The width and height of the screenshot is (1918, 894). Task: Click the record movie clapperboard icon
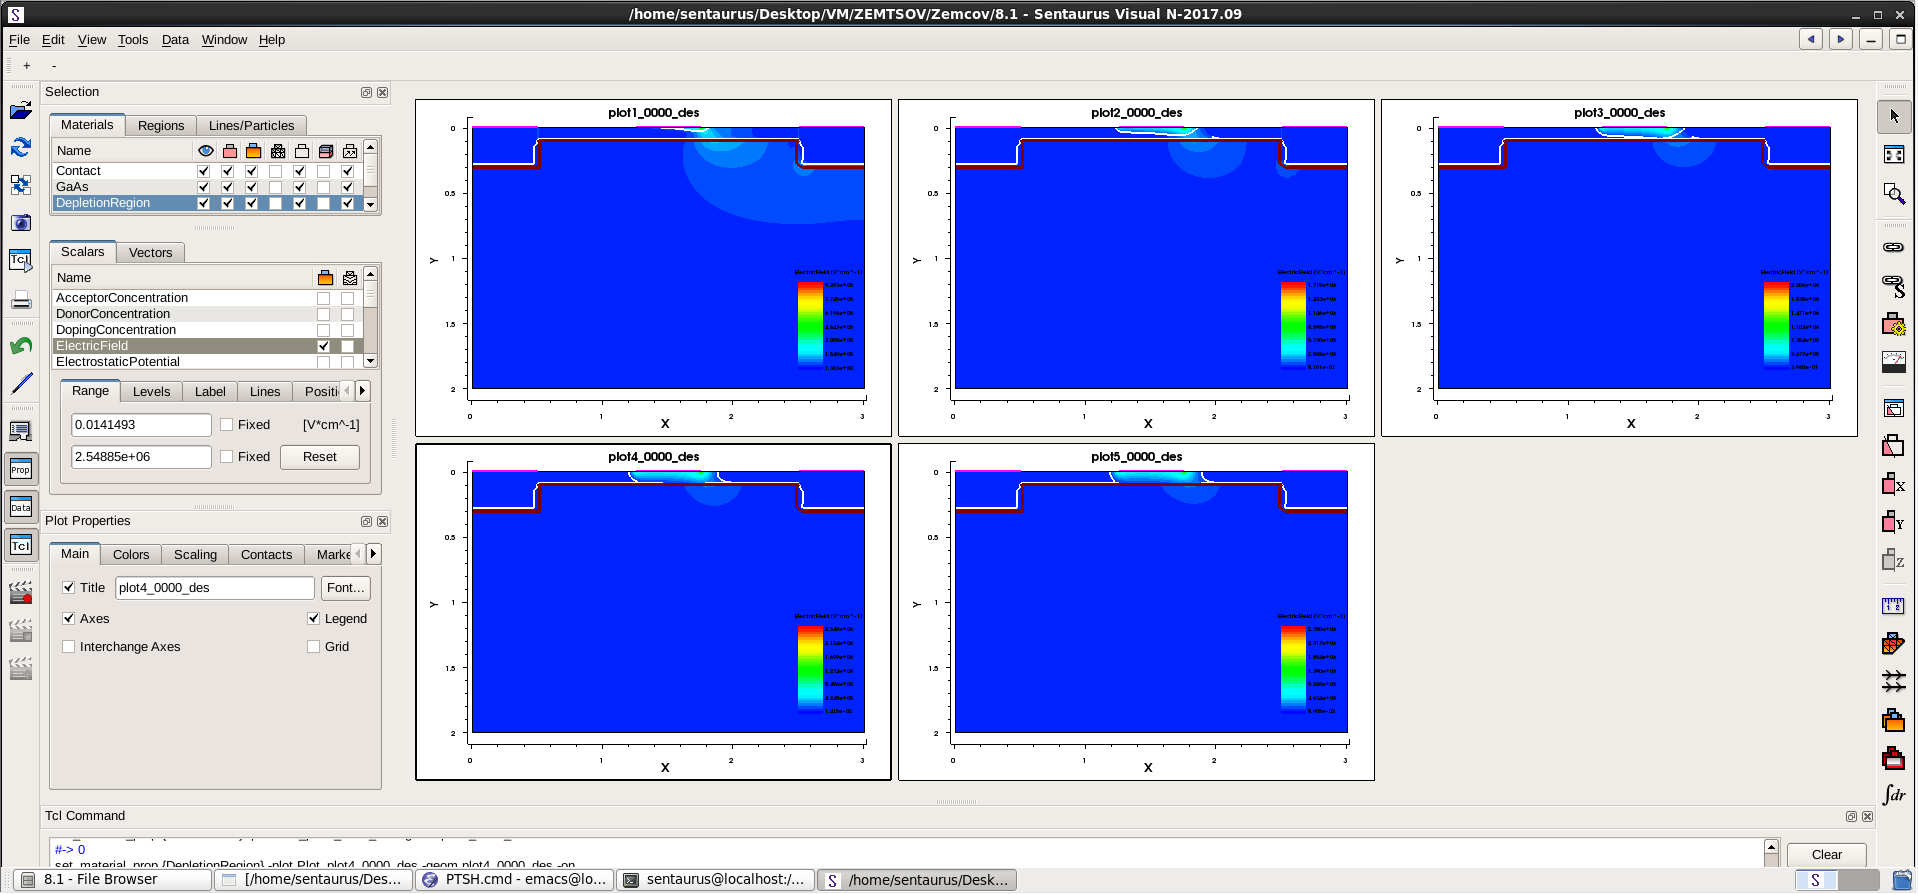click(20, 592)
